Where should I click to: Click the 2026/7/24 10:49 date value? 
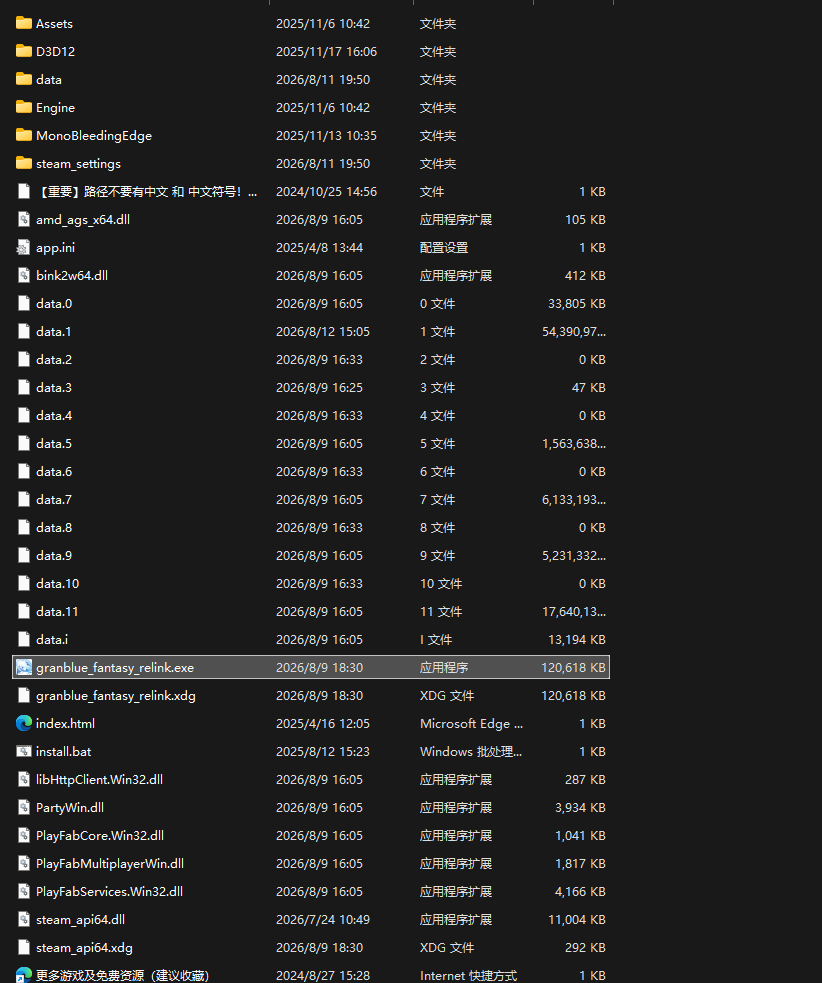pyautogui.click(x=323, y=920)
